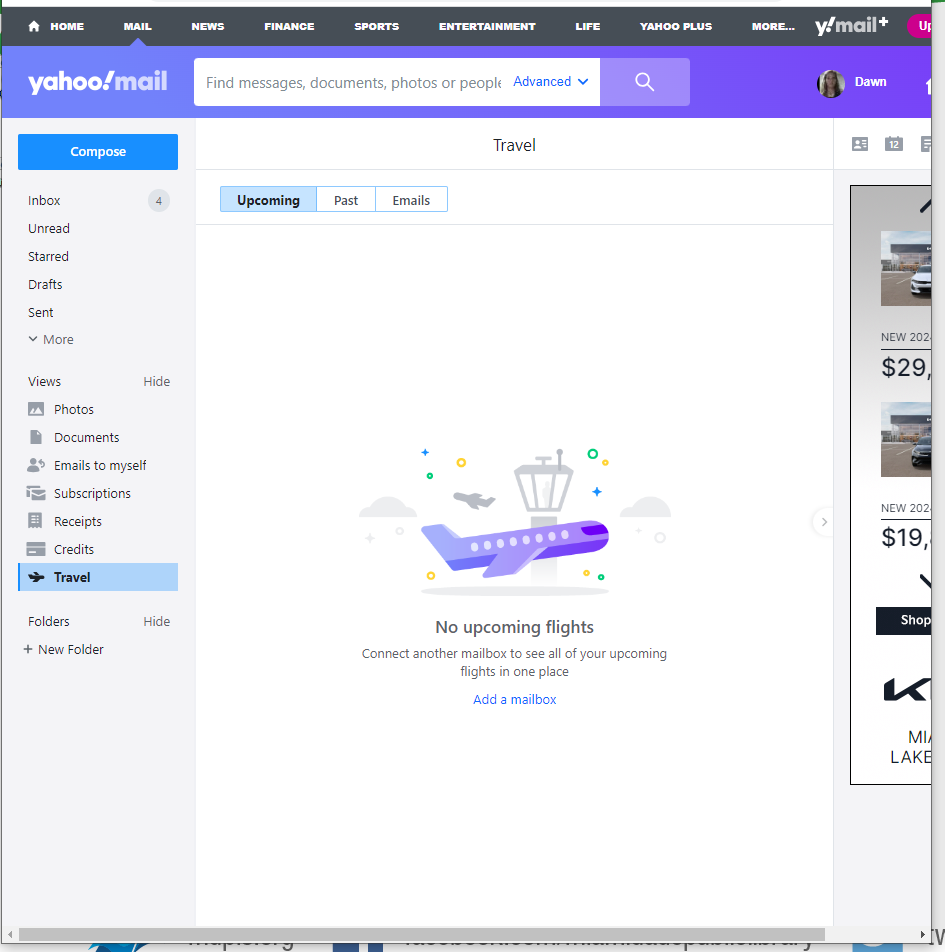
Task: Expand the Advanced search dropdown
Action: pos(550,81)
